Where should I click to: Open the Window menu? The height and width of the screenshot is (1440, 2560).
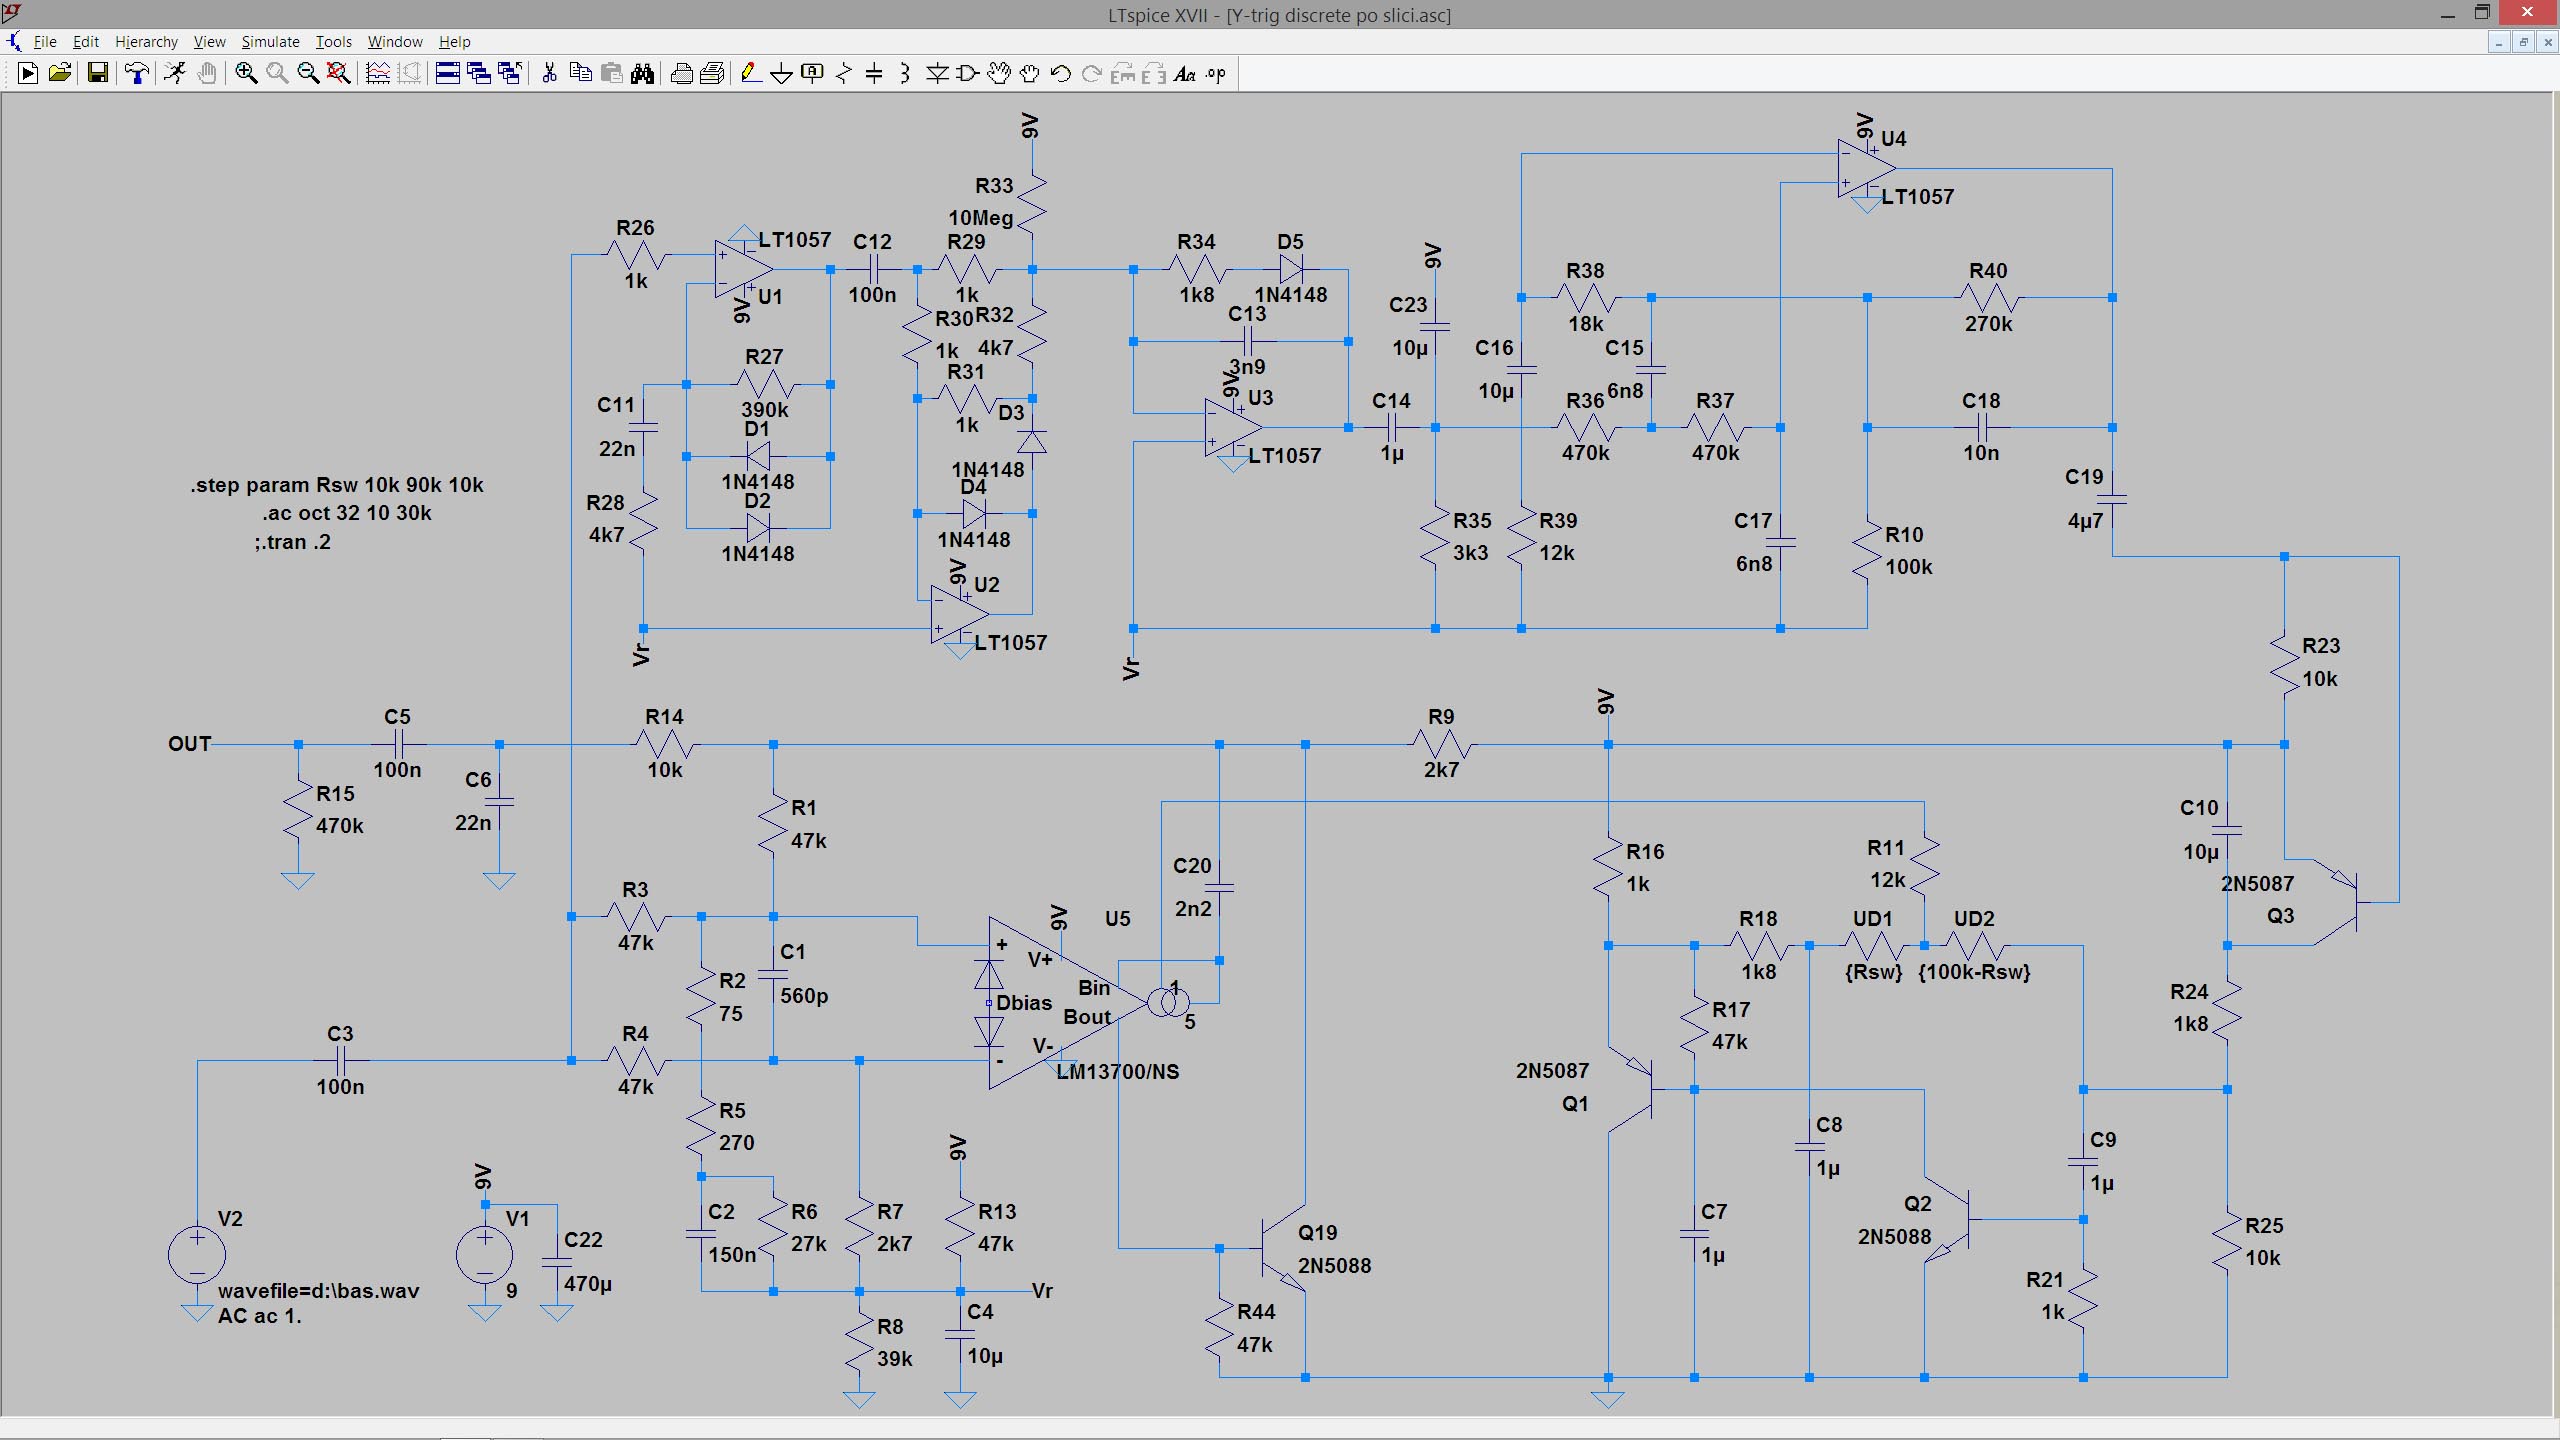[395, 41]
